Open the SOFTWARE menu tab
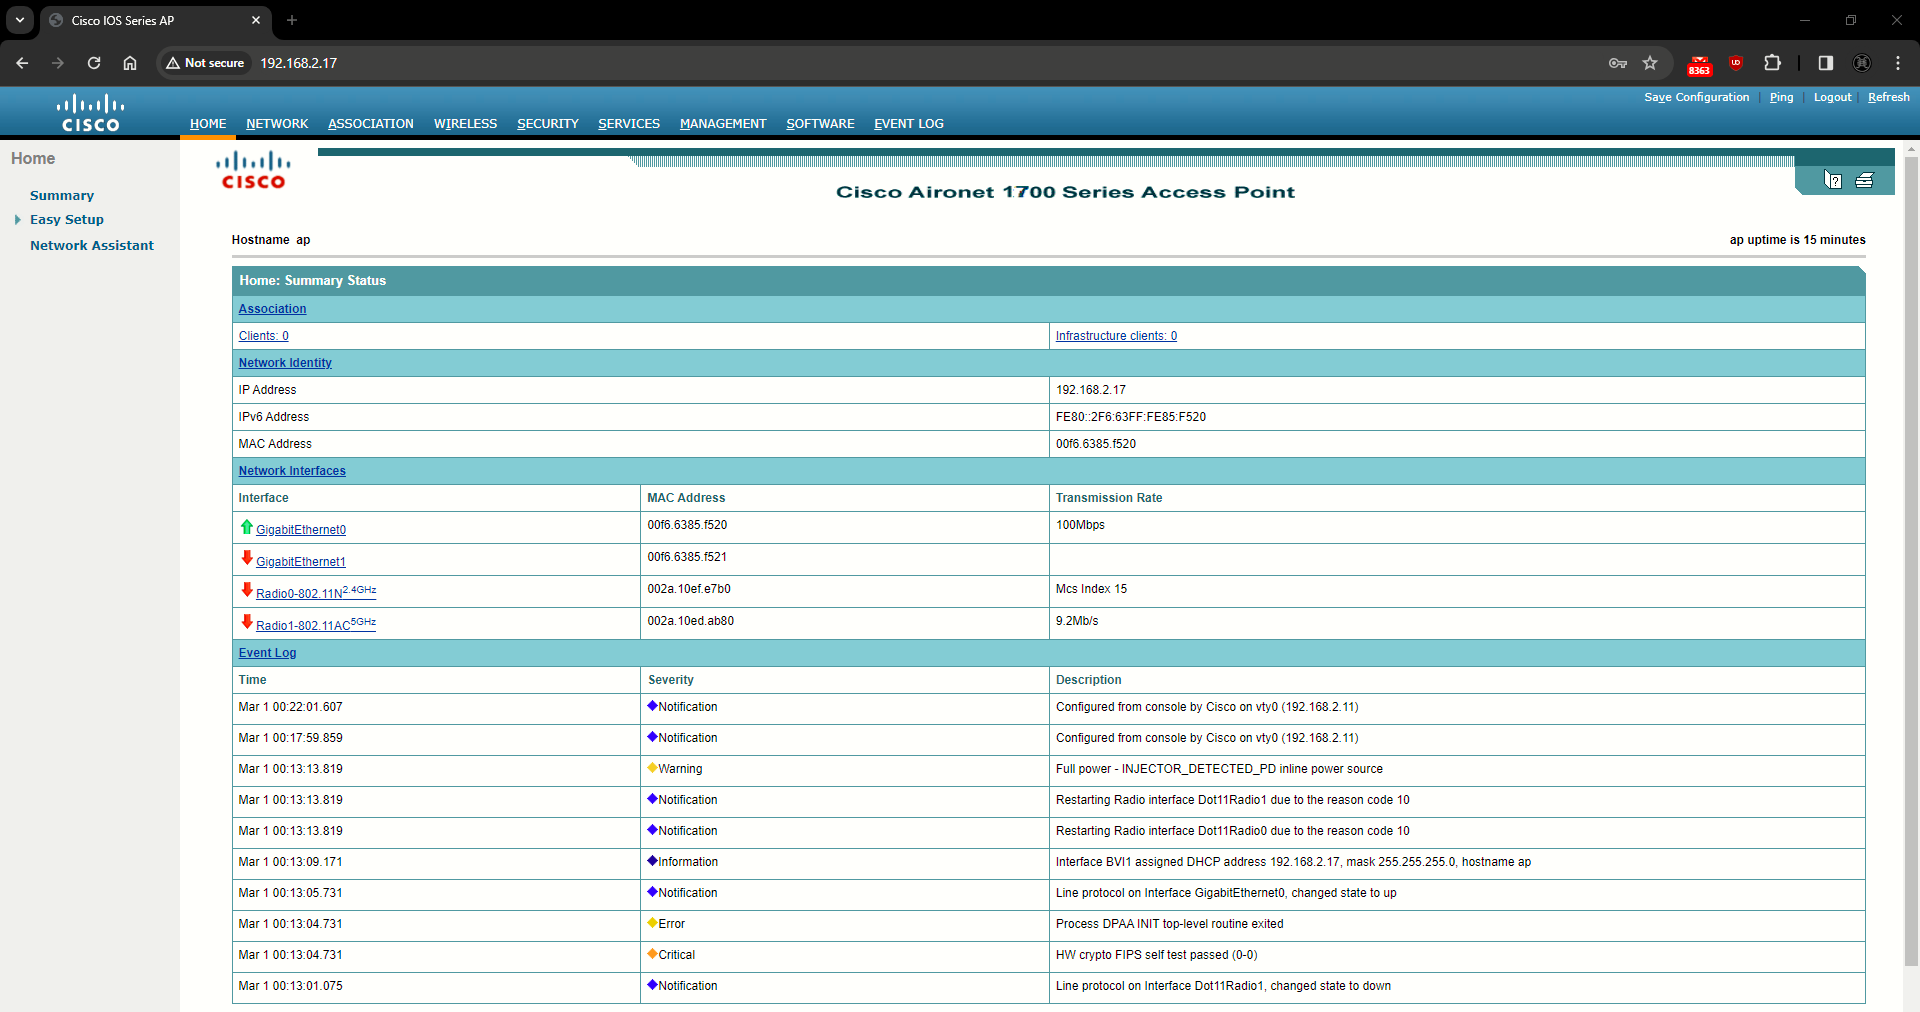The width and height of the screenshot is (1920, 1012). [820, 124]
